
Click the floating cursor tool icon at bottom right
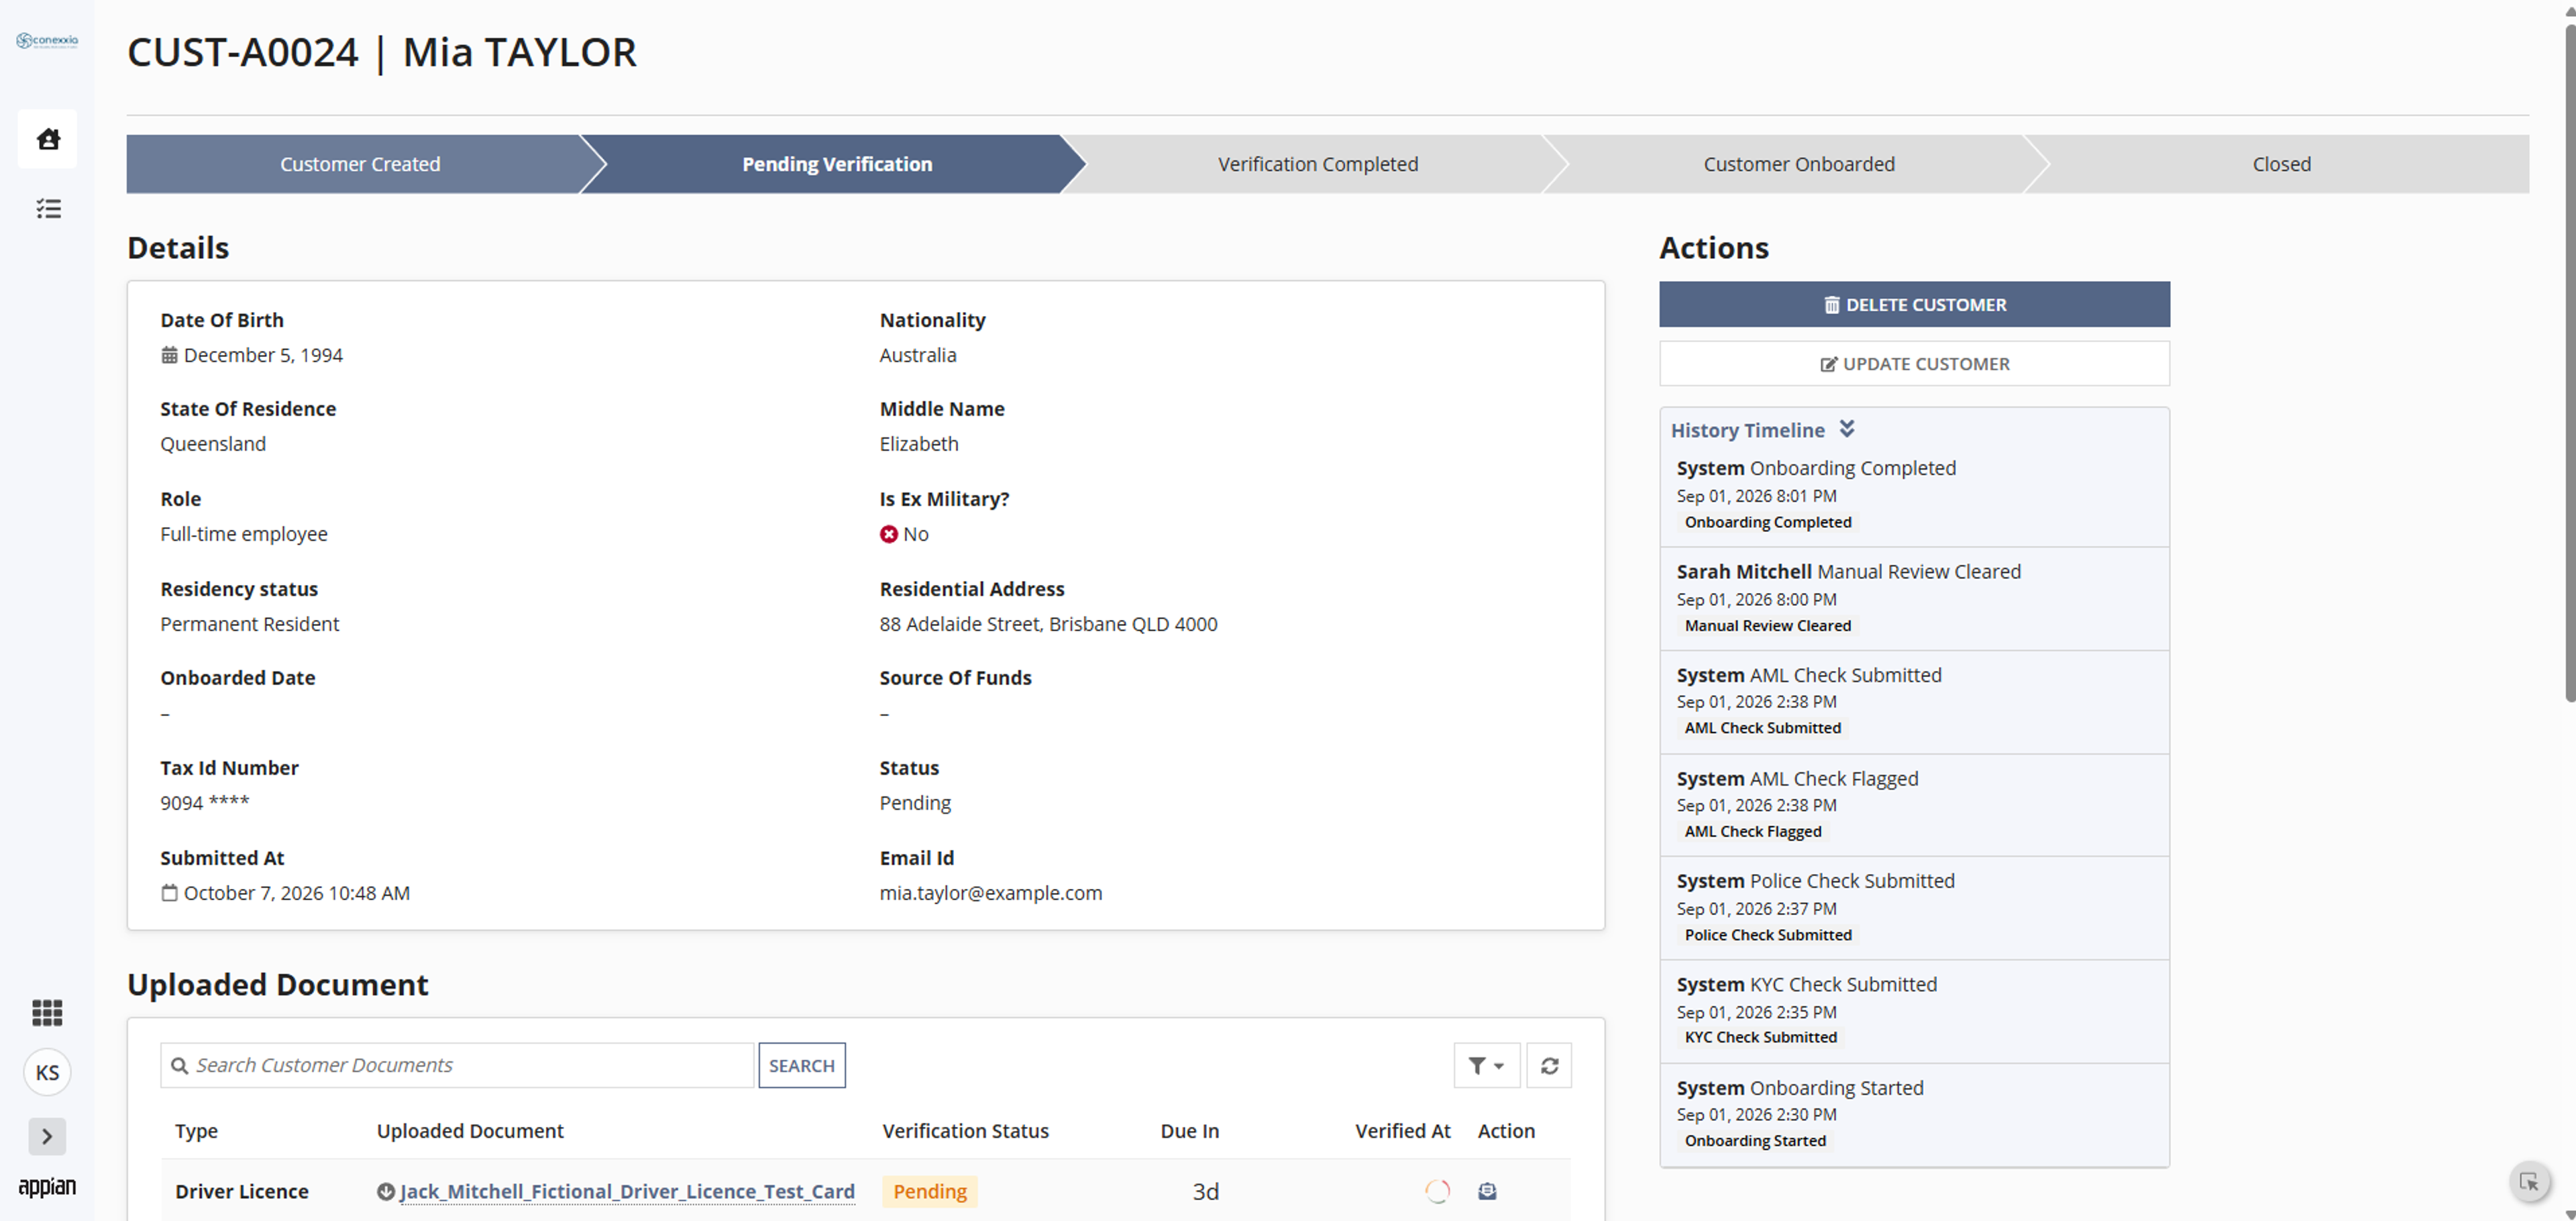[x=2529, y=1182]
